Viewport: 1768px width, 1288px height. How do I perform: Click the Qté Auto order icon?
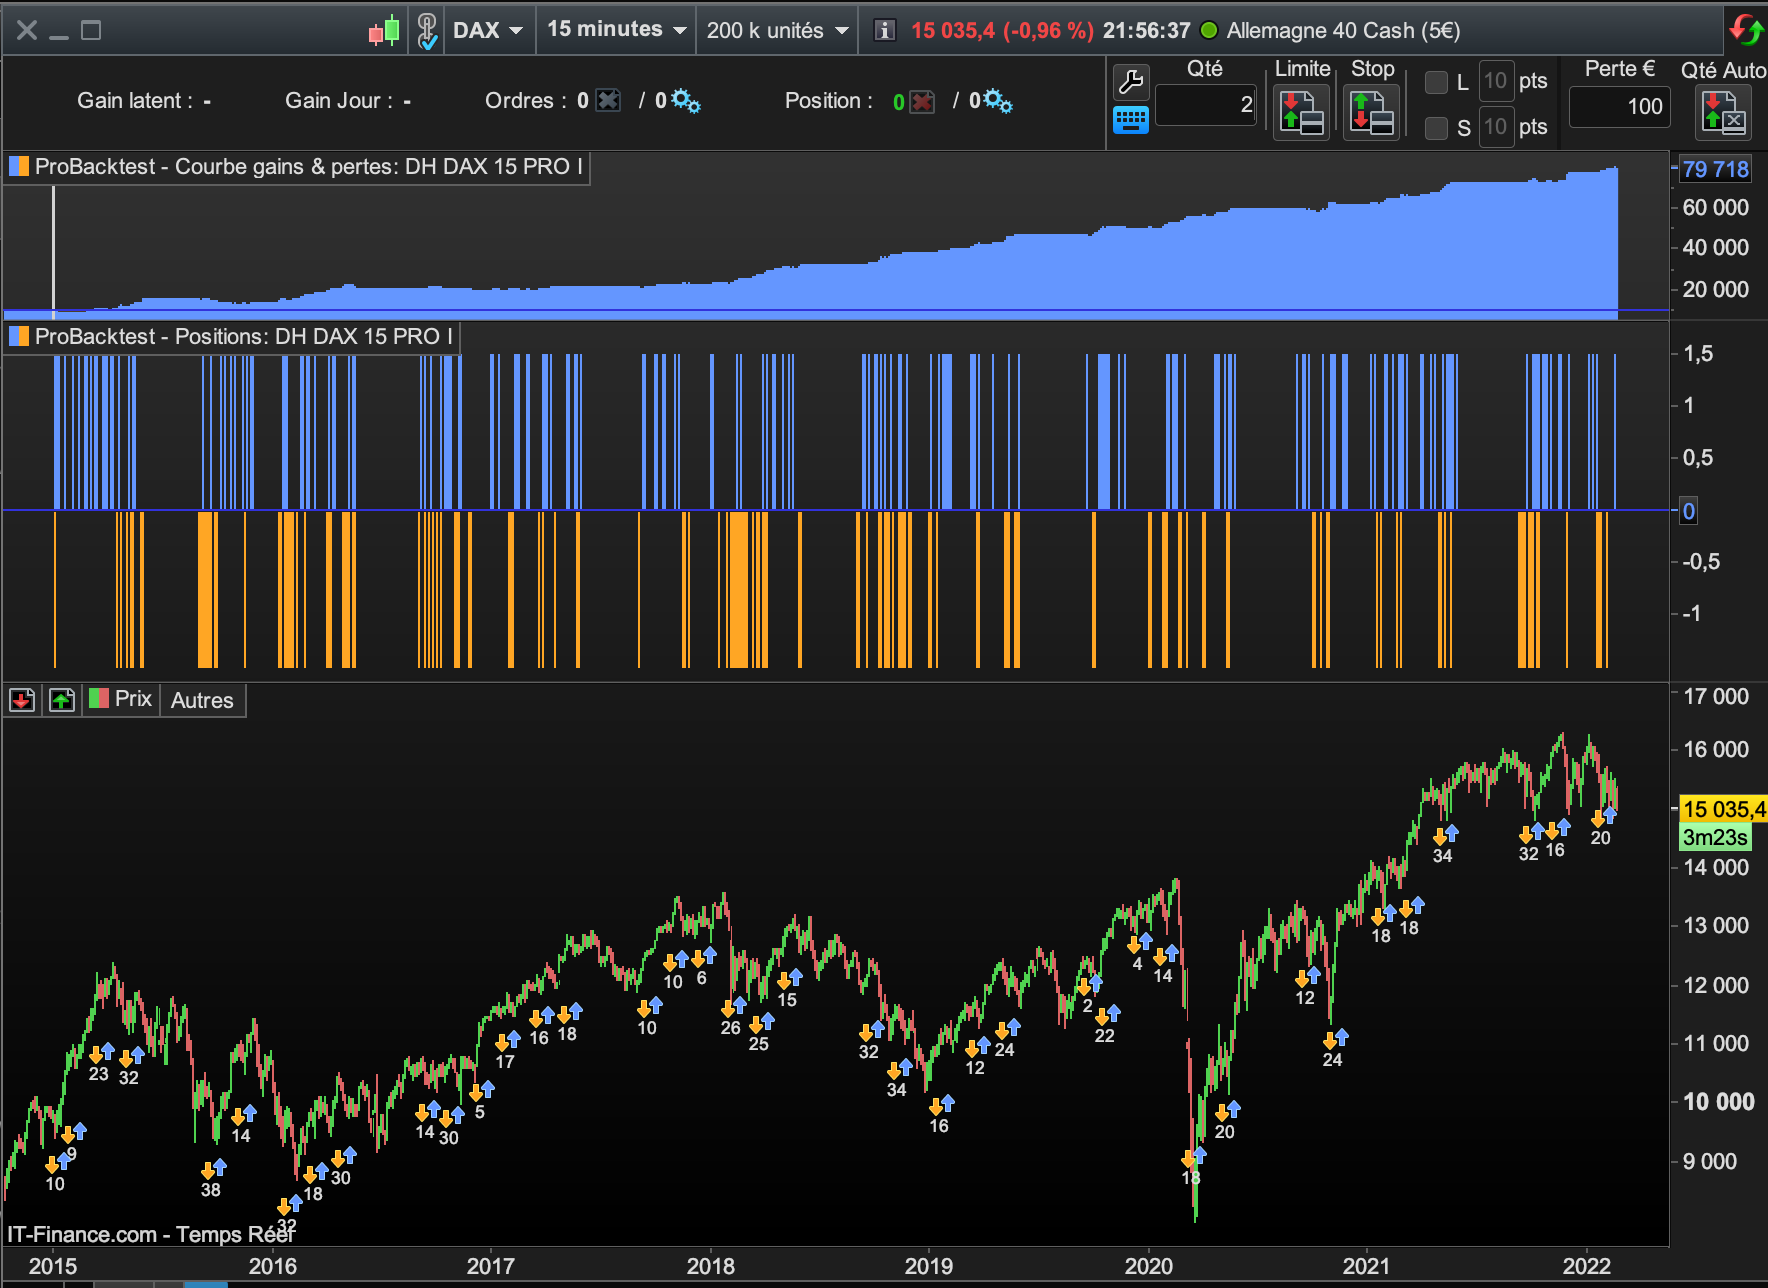coord(1722,111)
